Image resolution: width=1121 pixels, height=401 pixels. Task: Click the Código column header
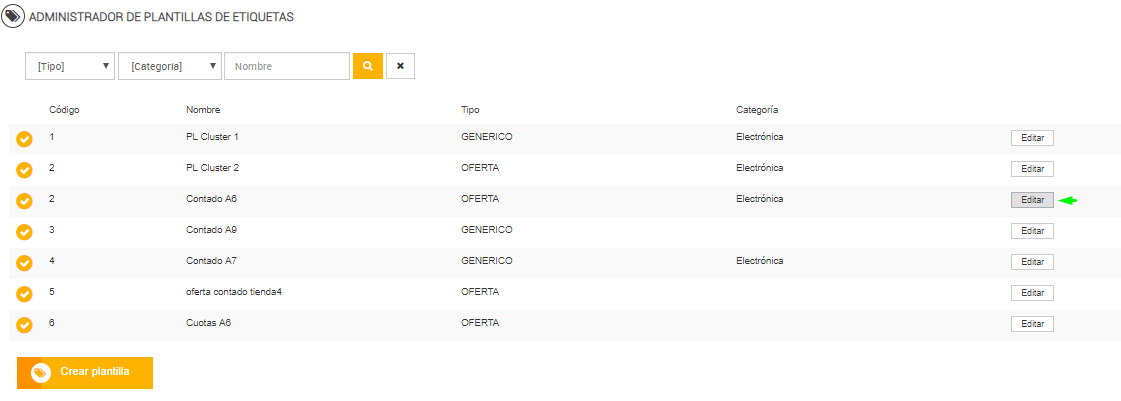click(64, 109)
